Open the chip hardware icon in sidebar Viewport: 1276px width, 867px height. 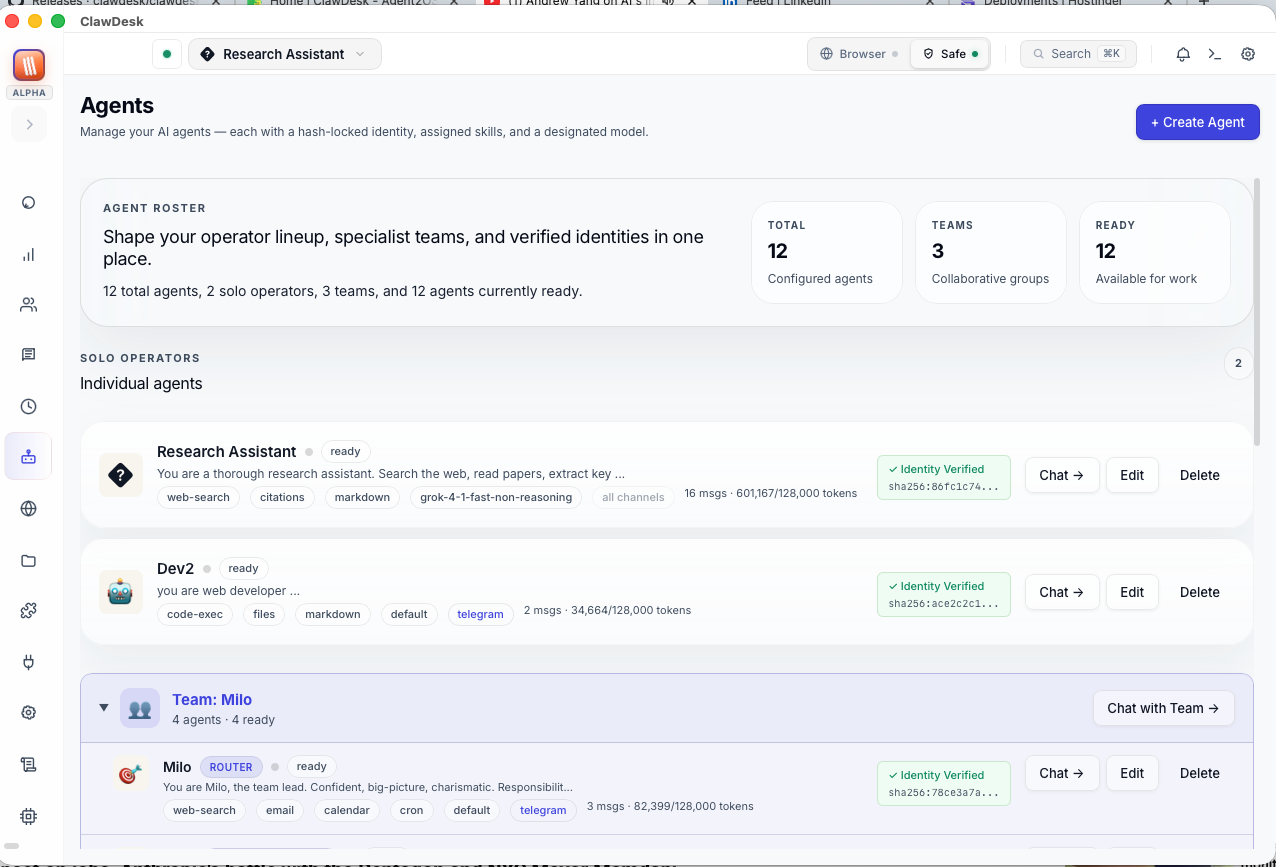point(28,816)
